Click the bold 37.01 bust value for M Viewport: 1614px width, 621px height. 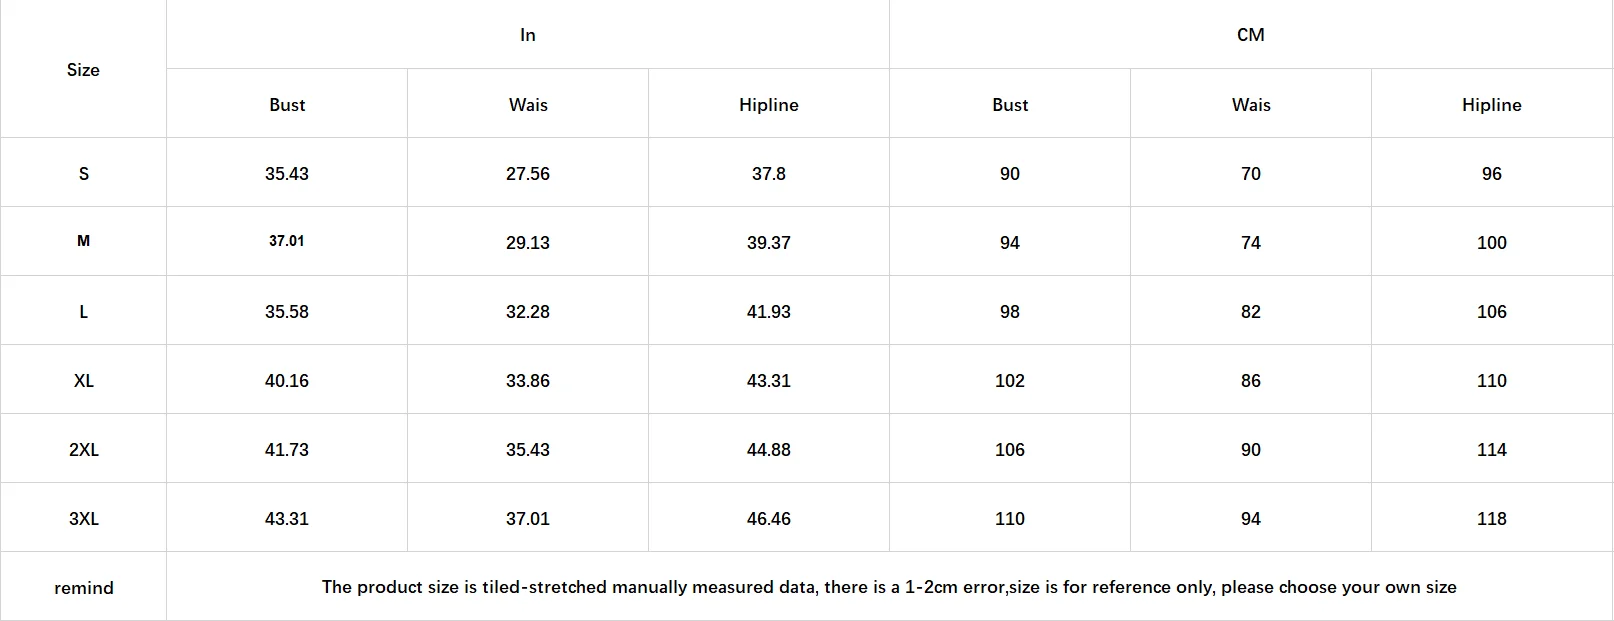(287, 242)
